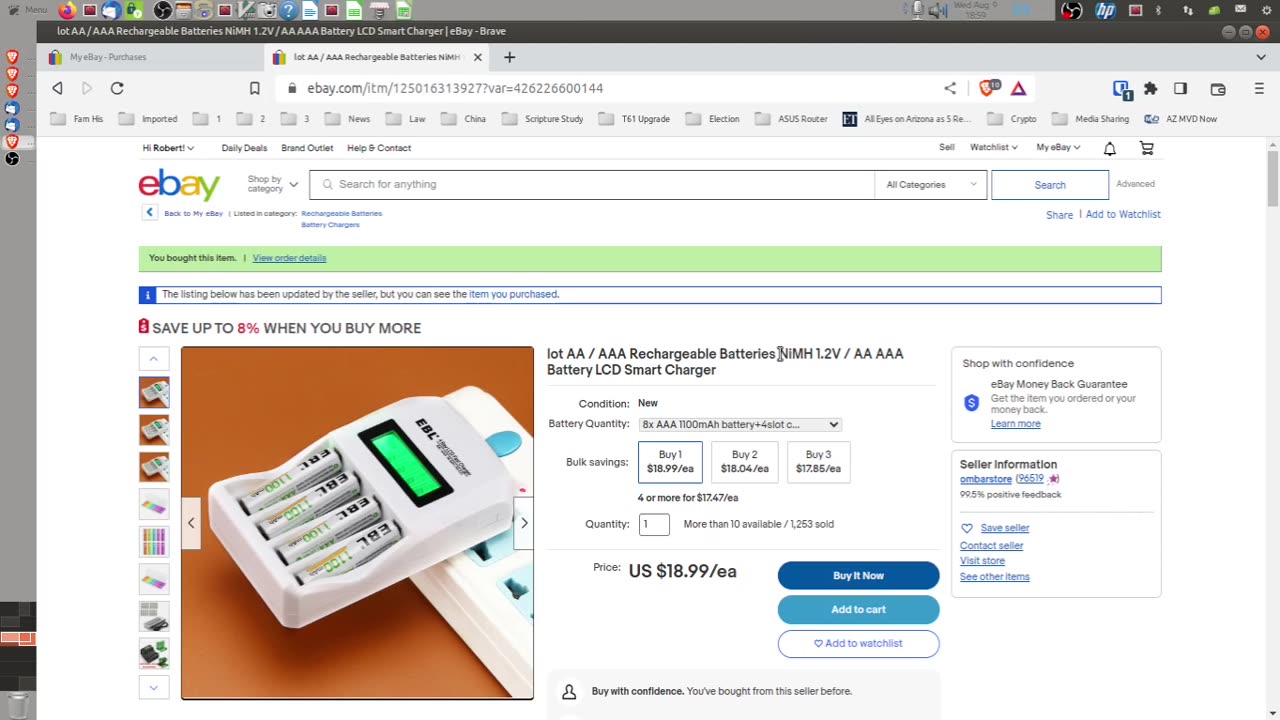Bookmark this page with the bookmark icon
This screenshot has height=720, width=1280.
(255, 88)
